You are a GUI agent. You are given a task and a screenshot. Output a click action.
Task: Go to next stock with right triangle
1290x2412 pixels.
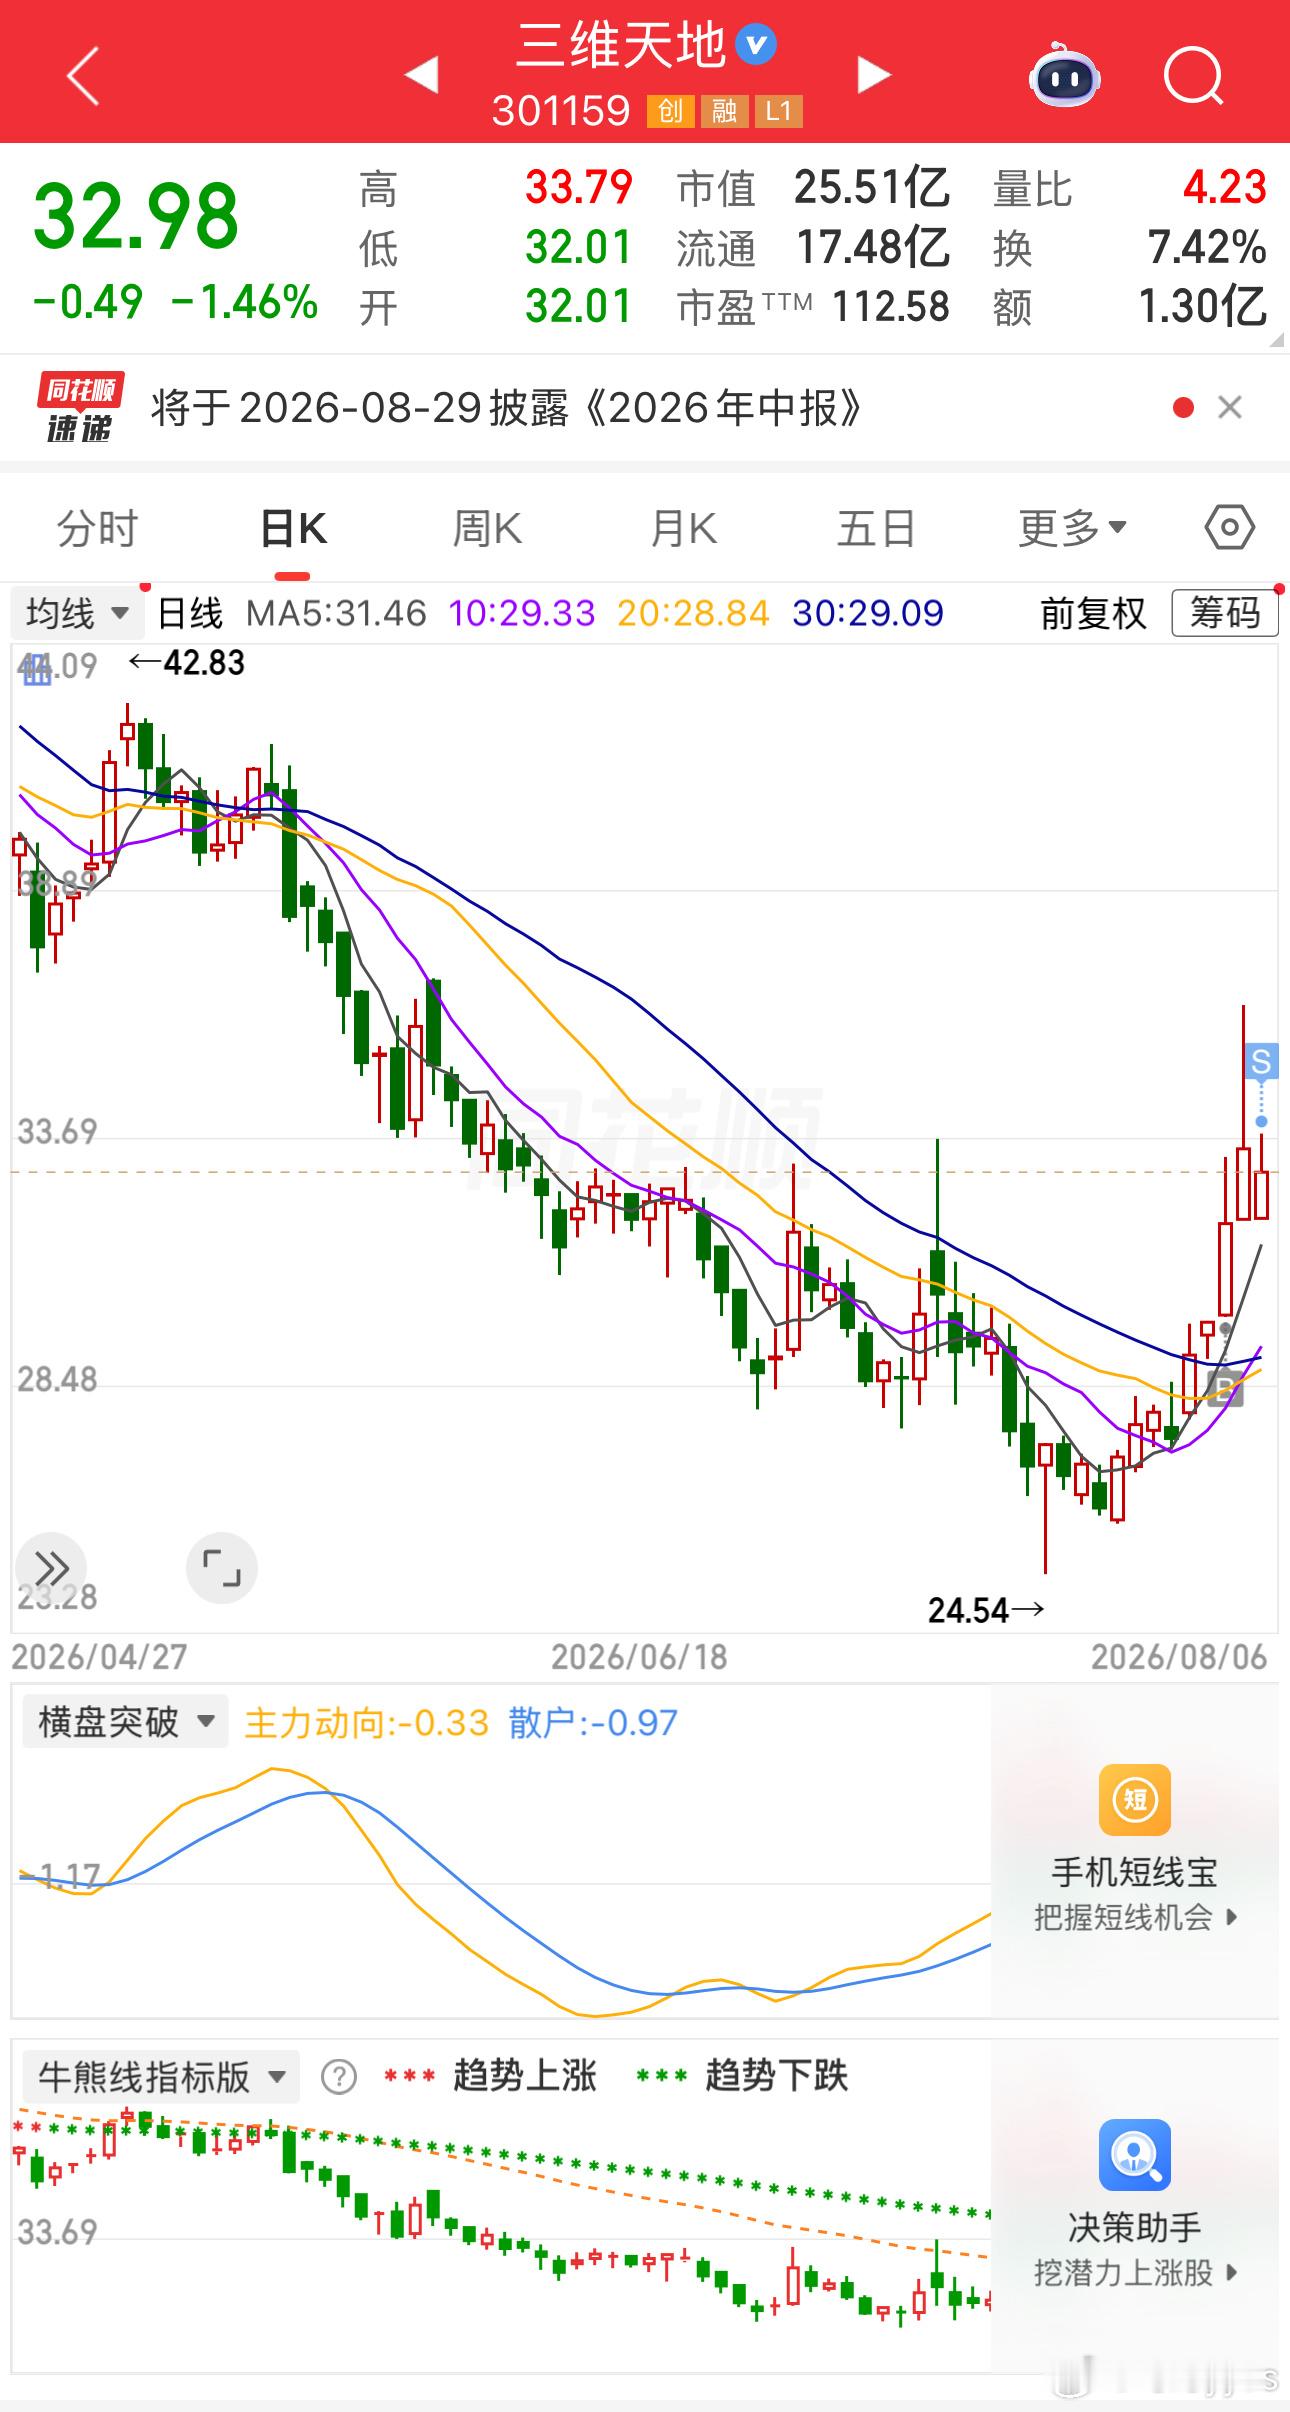[x=873, y=75]
